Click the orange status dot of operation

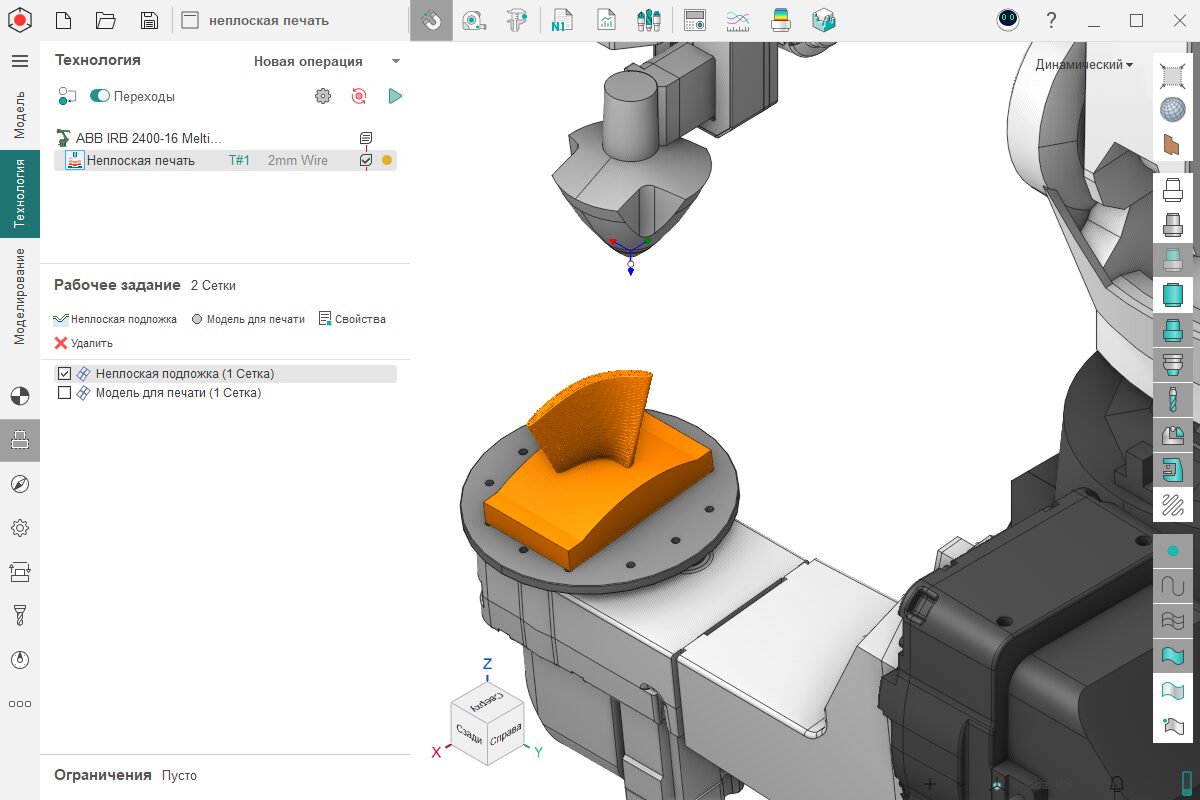point(387,160)
